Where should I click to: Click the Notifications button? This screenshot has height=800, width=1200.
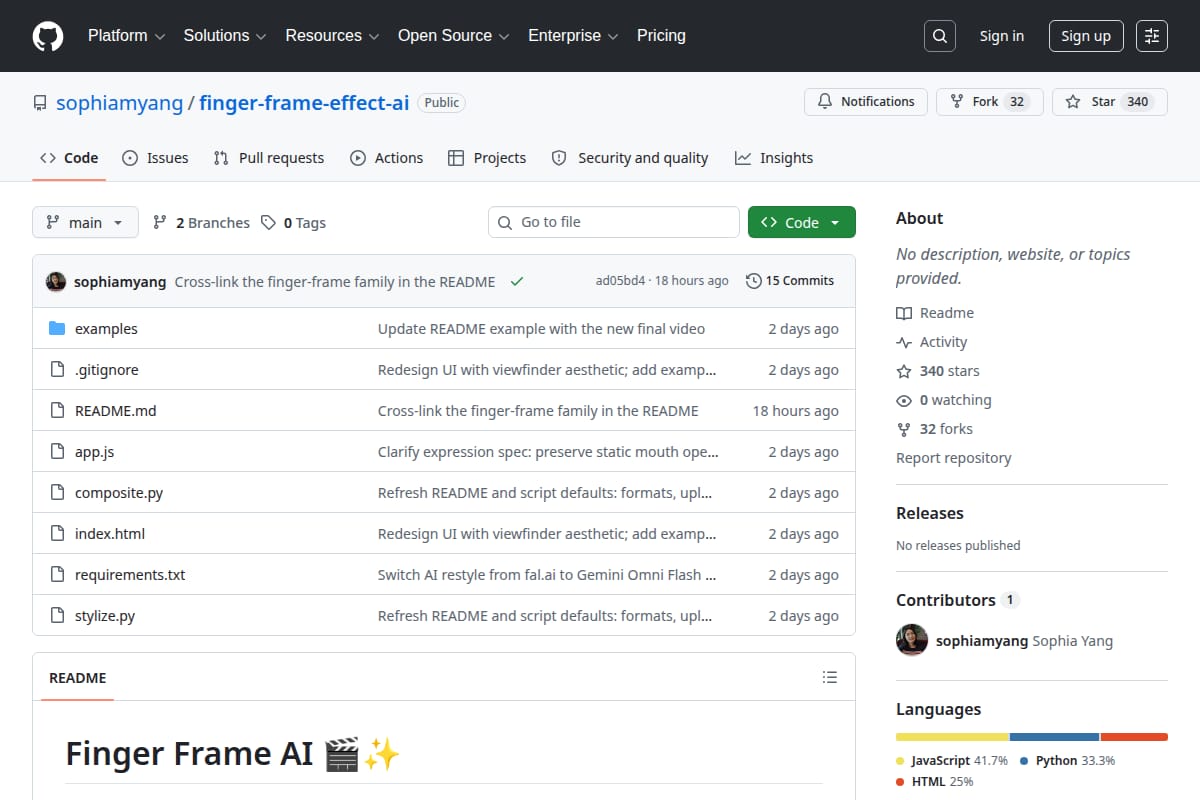pos(866,102)
